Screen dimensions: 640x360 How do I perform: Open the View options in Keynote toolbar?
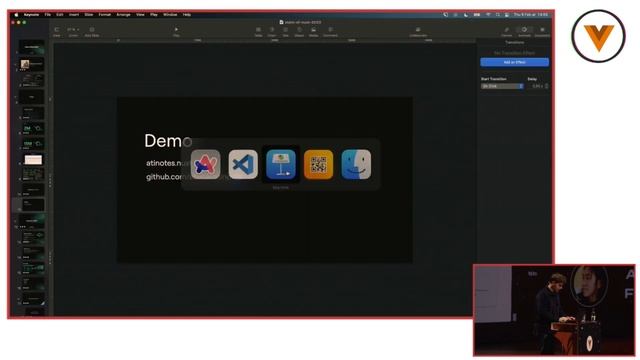pyautogui.click(x=57, y=32)
